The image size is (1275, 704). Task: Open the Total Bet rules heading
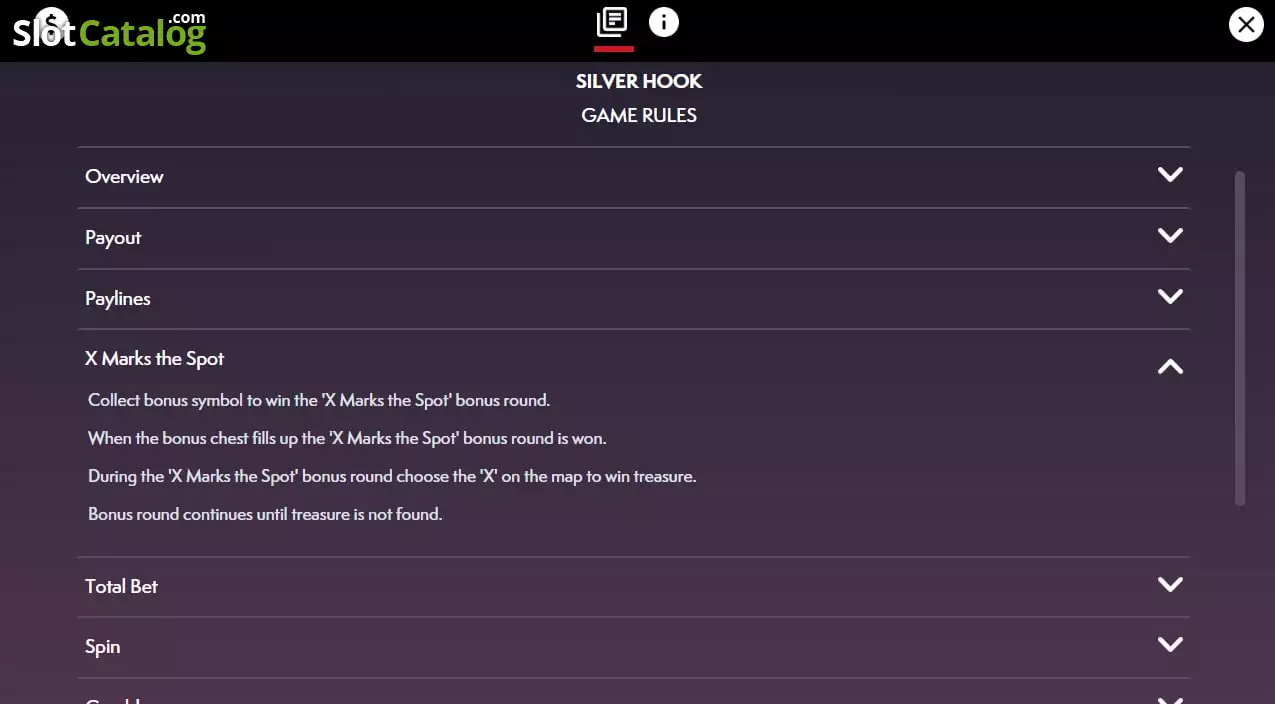[x=121, y=587]
